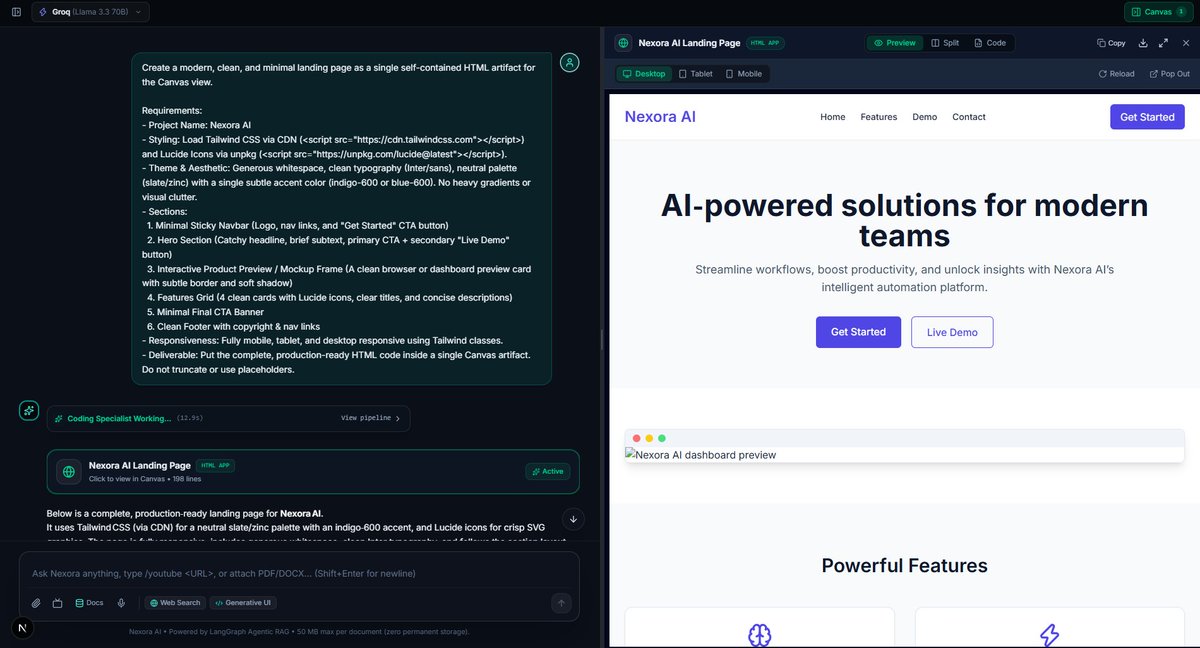Image resolution: width=1200 pixels, height=648 pixels.
Task: Expand View pipeline details
Action: tap(370, 418)
